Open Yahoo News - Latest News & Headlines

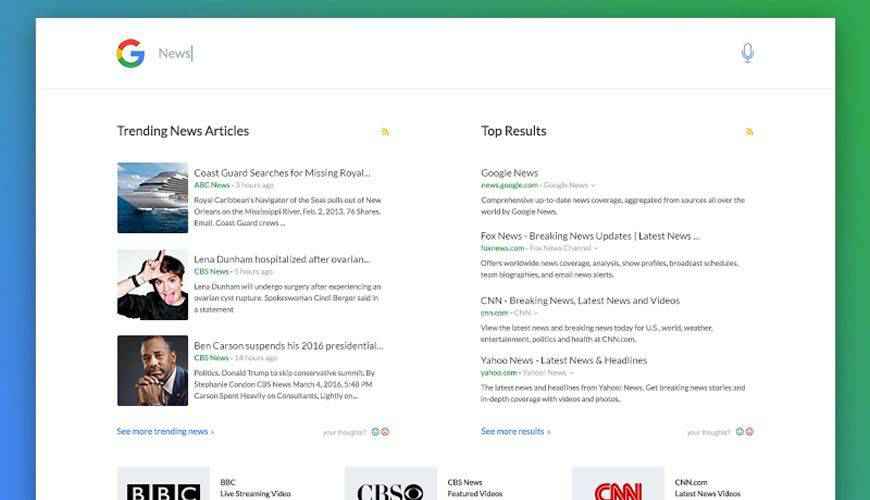(564, 360)
